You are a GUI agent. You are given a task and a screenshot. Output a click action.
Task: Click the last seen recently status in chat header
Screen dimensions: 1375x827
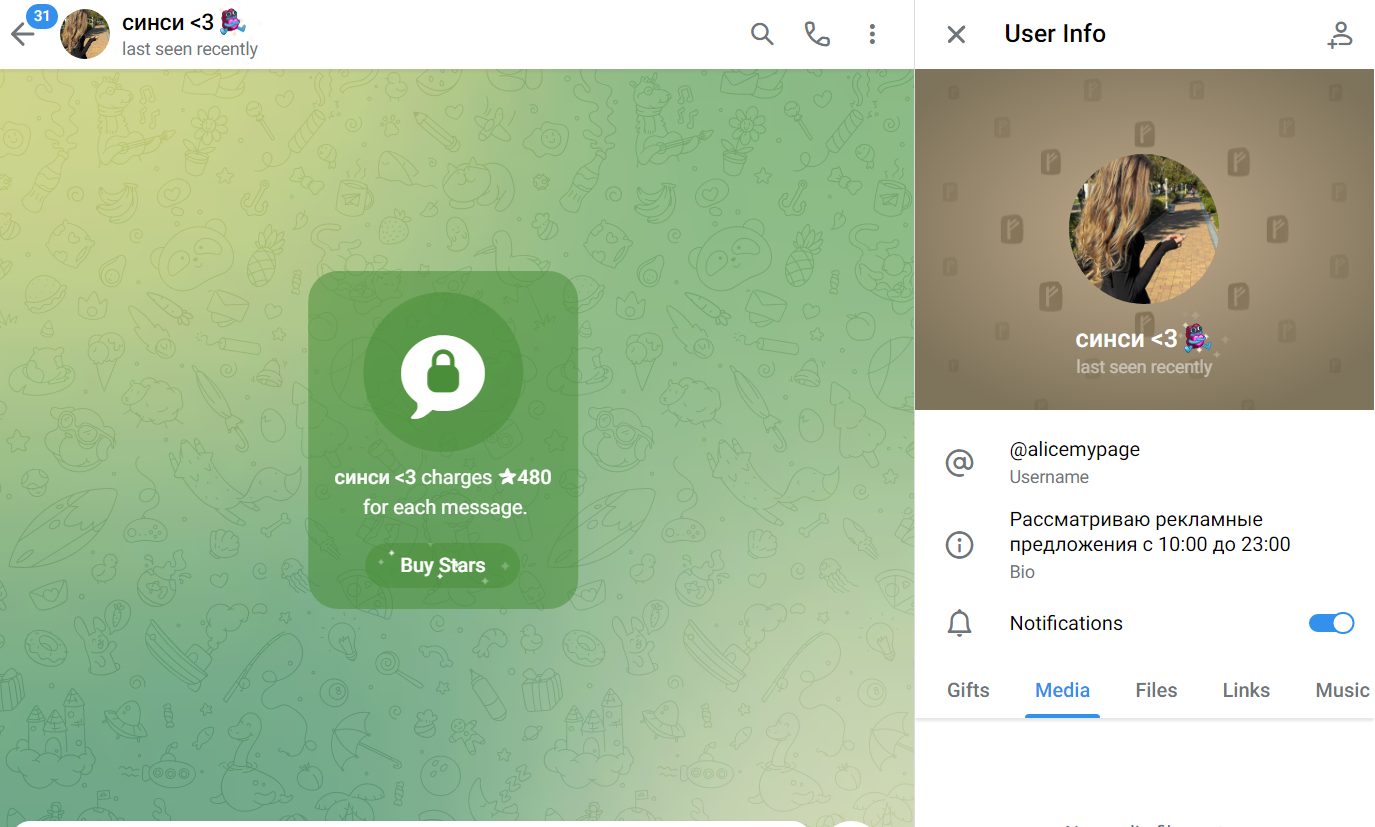click(190, 49)
